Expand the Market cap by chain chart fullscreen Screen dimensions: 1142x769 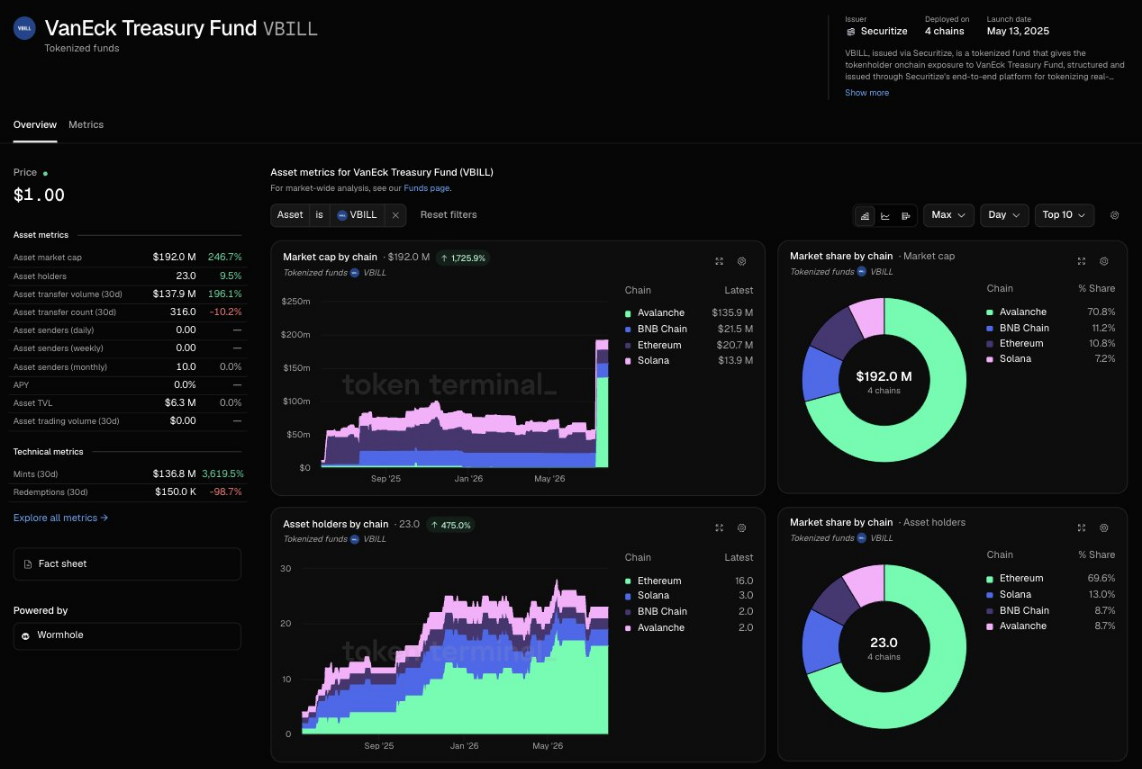click(x=719, y=261)
